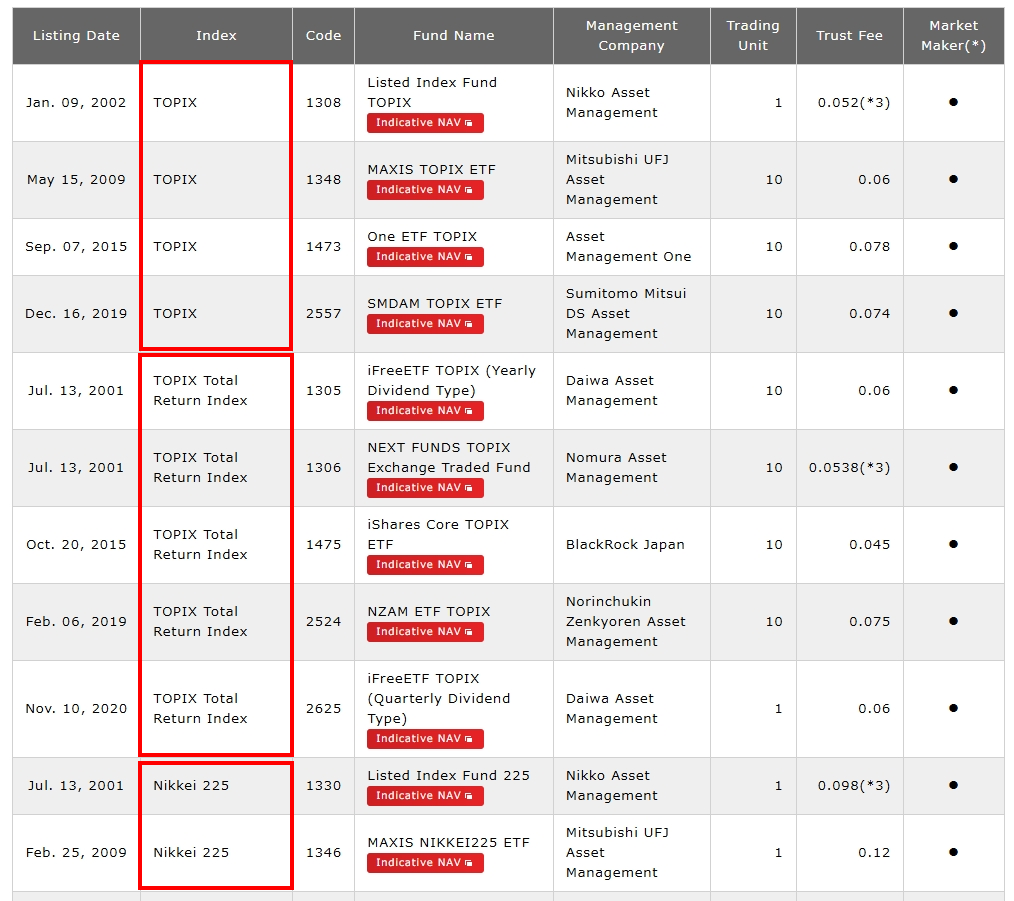The width and height of the screenshot is (1014, 901).
Task: Click the fund name One ETF TOPIX
Action: coord(422,237)
